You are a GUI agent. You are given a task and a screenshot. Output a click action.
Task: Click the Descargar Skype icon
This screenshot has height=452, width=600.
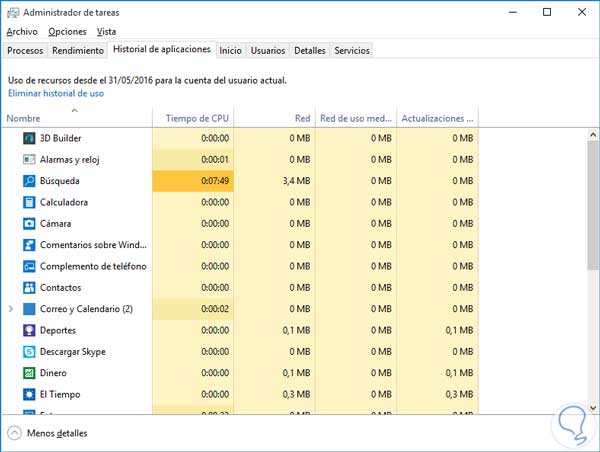tap(29, 352)
